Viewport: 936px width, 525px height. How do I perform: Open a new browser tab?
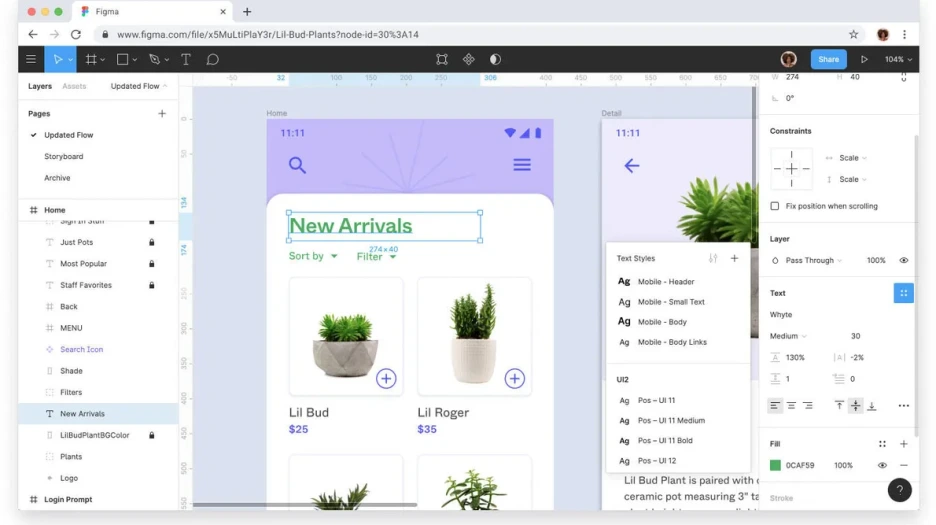(x=247, y=11)
